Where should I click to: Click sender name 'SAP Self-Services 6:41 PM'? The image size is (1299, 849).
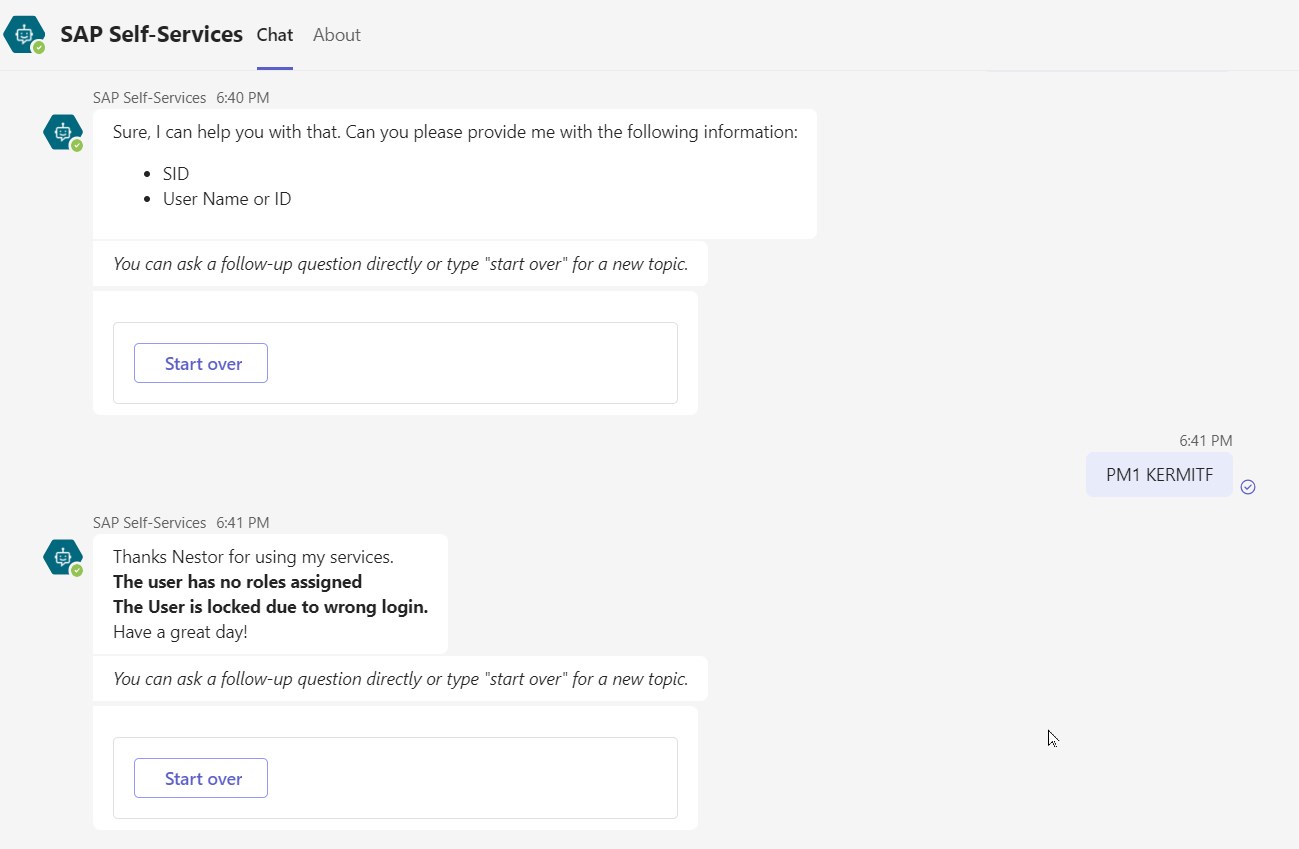[181, 523]
